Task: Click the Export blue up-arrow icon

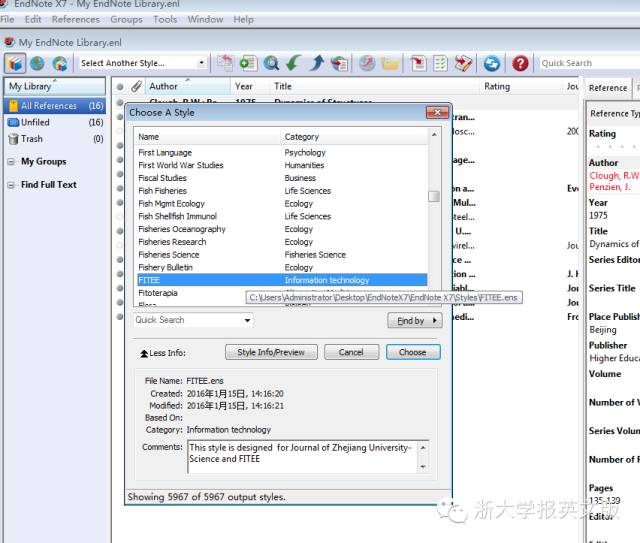Action: tap(316, 63)
